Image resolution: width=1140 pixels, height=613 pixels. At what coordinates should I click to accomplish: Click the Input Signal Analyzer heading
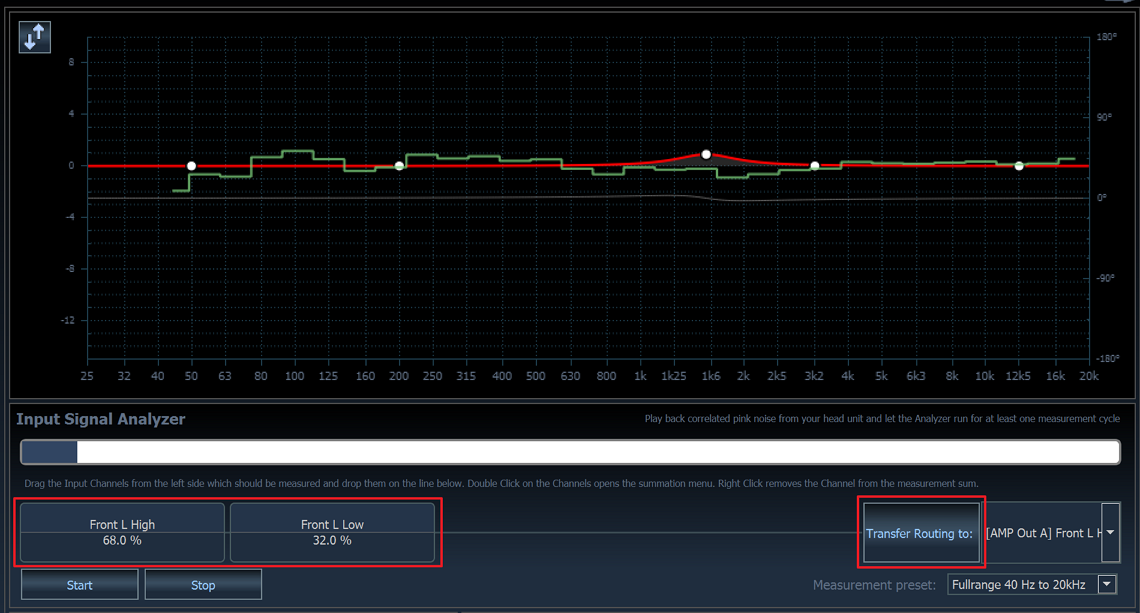[101, 419]
